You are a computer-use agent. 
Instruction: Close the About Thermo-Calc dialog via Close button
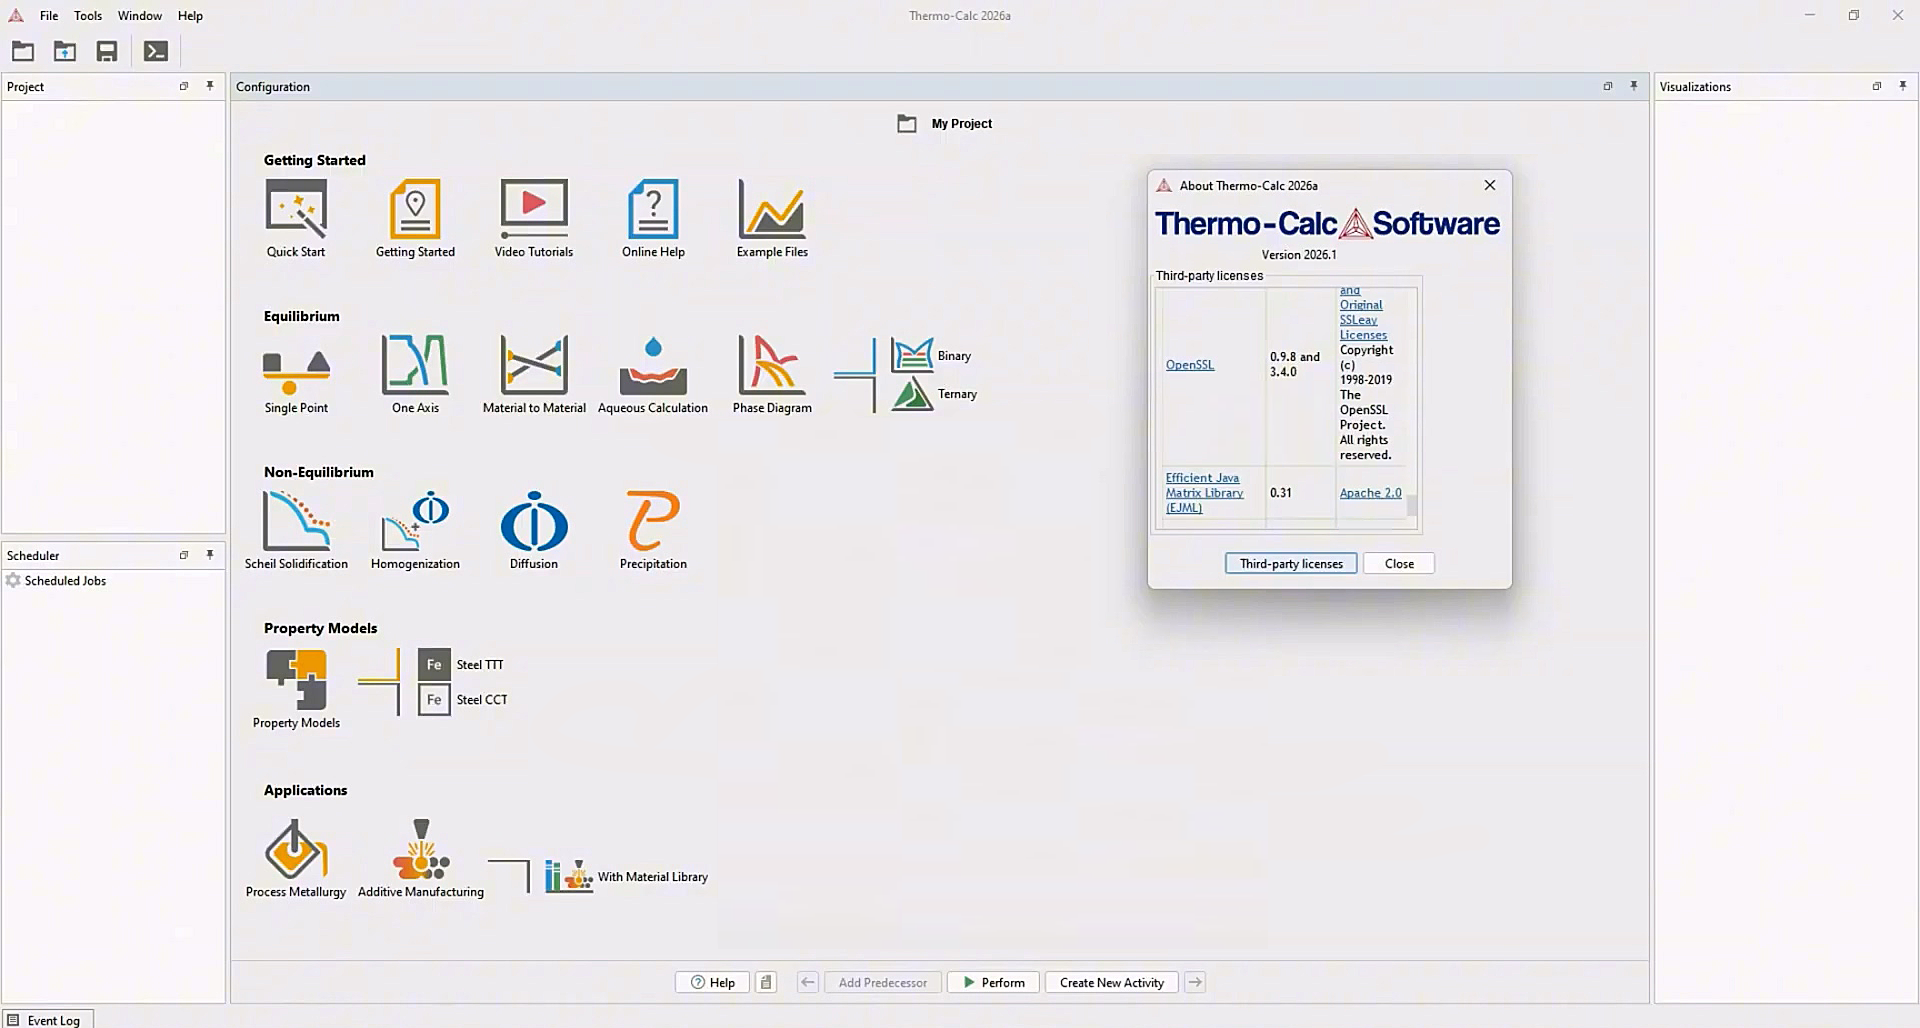[1399, 563]
